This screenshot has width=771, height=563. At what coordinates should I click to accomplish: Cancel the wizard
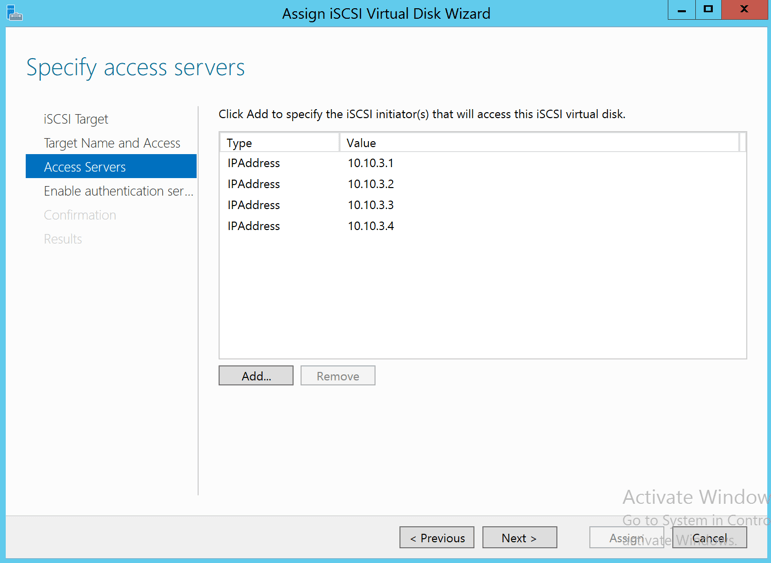[710, 538]
